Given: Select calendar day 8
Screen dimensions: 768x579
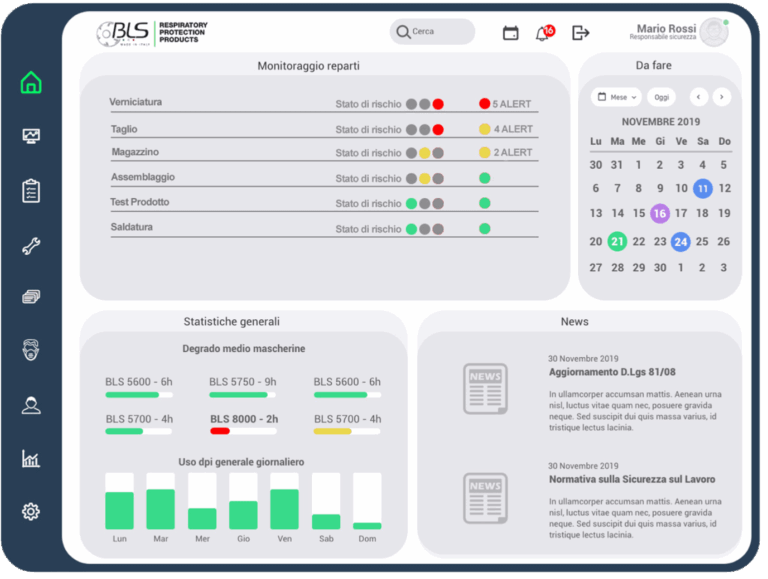Looking at the screenshot, I should tap(638, 189).
